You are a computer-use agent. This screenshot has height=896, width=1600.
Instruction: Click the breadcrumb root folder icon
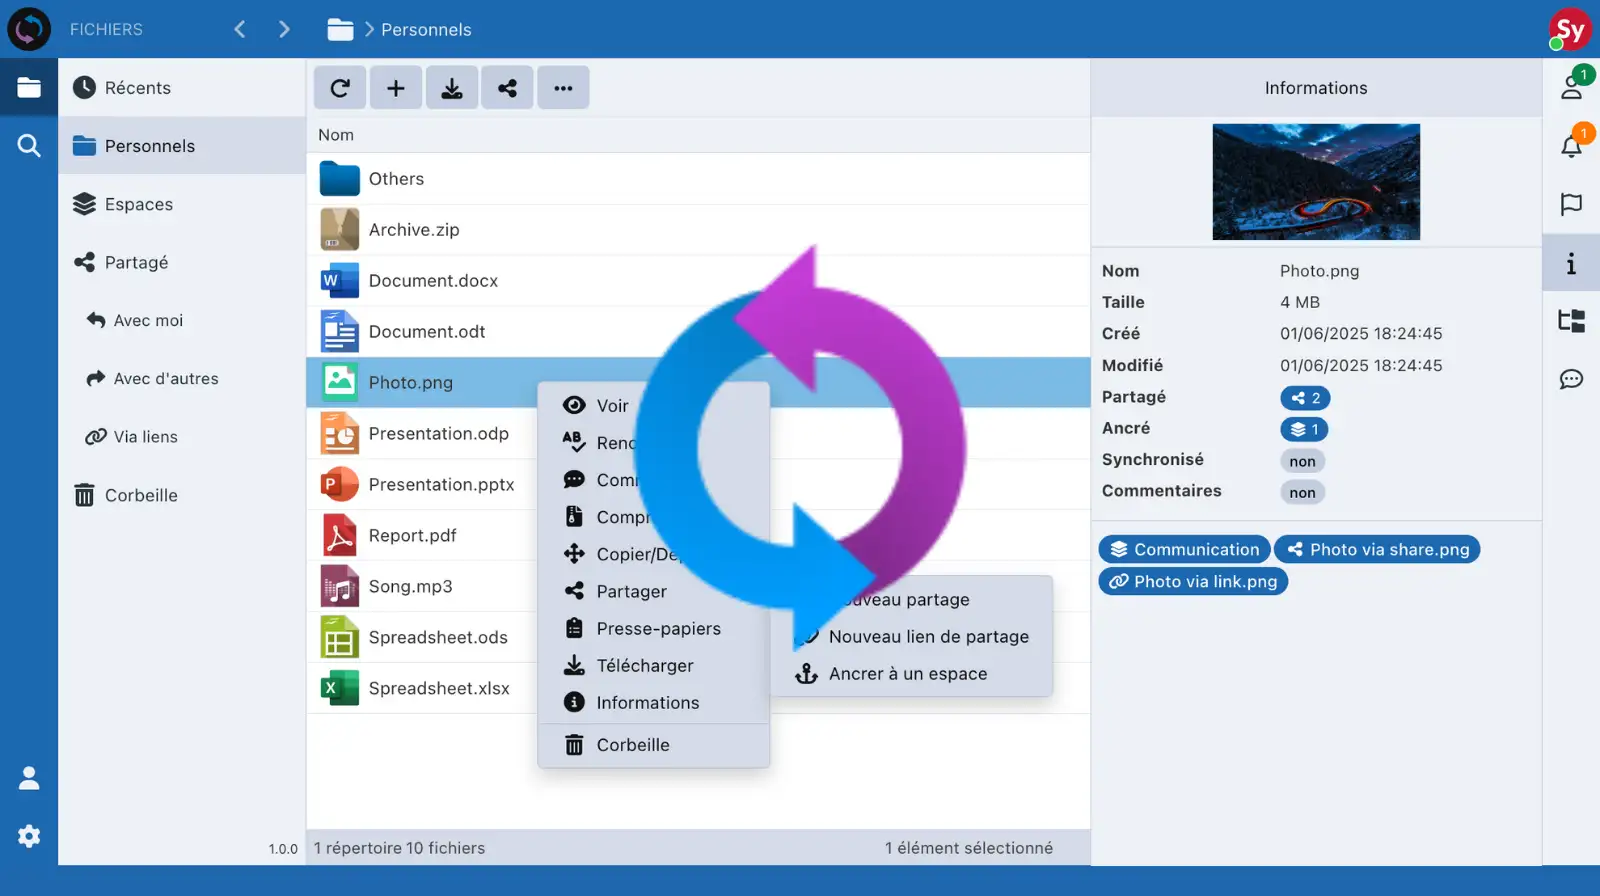click(340, 29)
